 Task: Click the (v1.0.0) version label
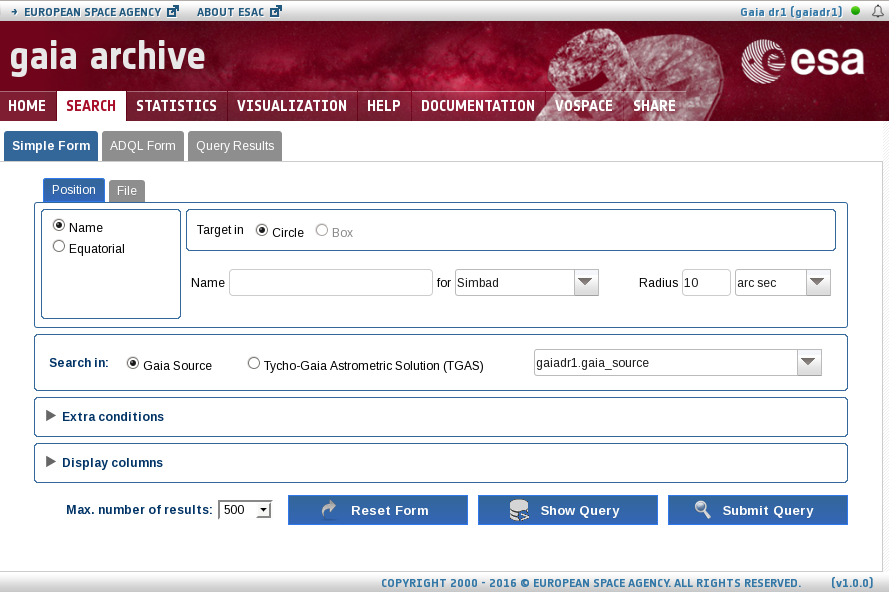[852, 583]
